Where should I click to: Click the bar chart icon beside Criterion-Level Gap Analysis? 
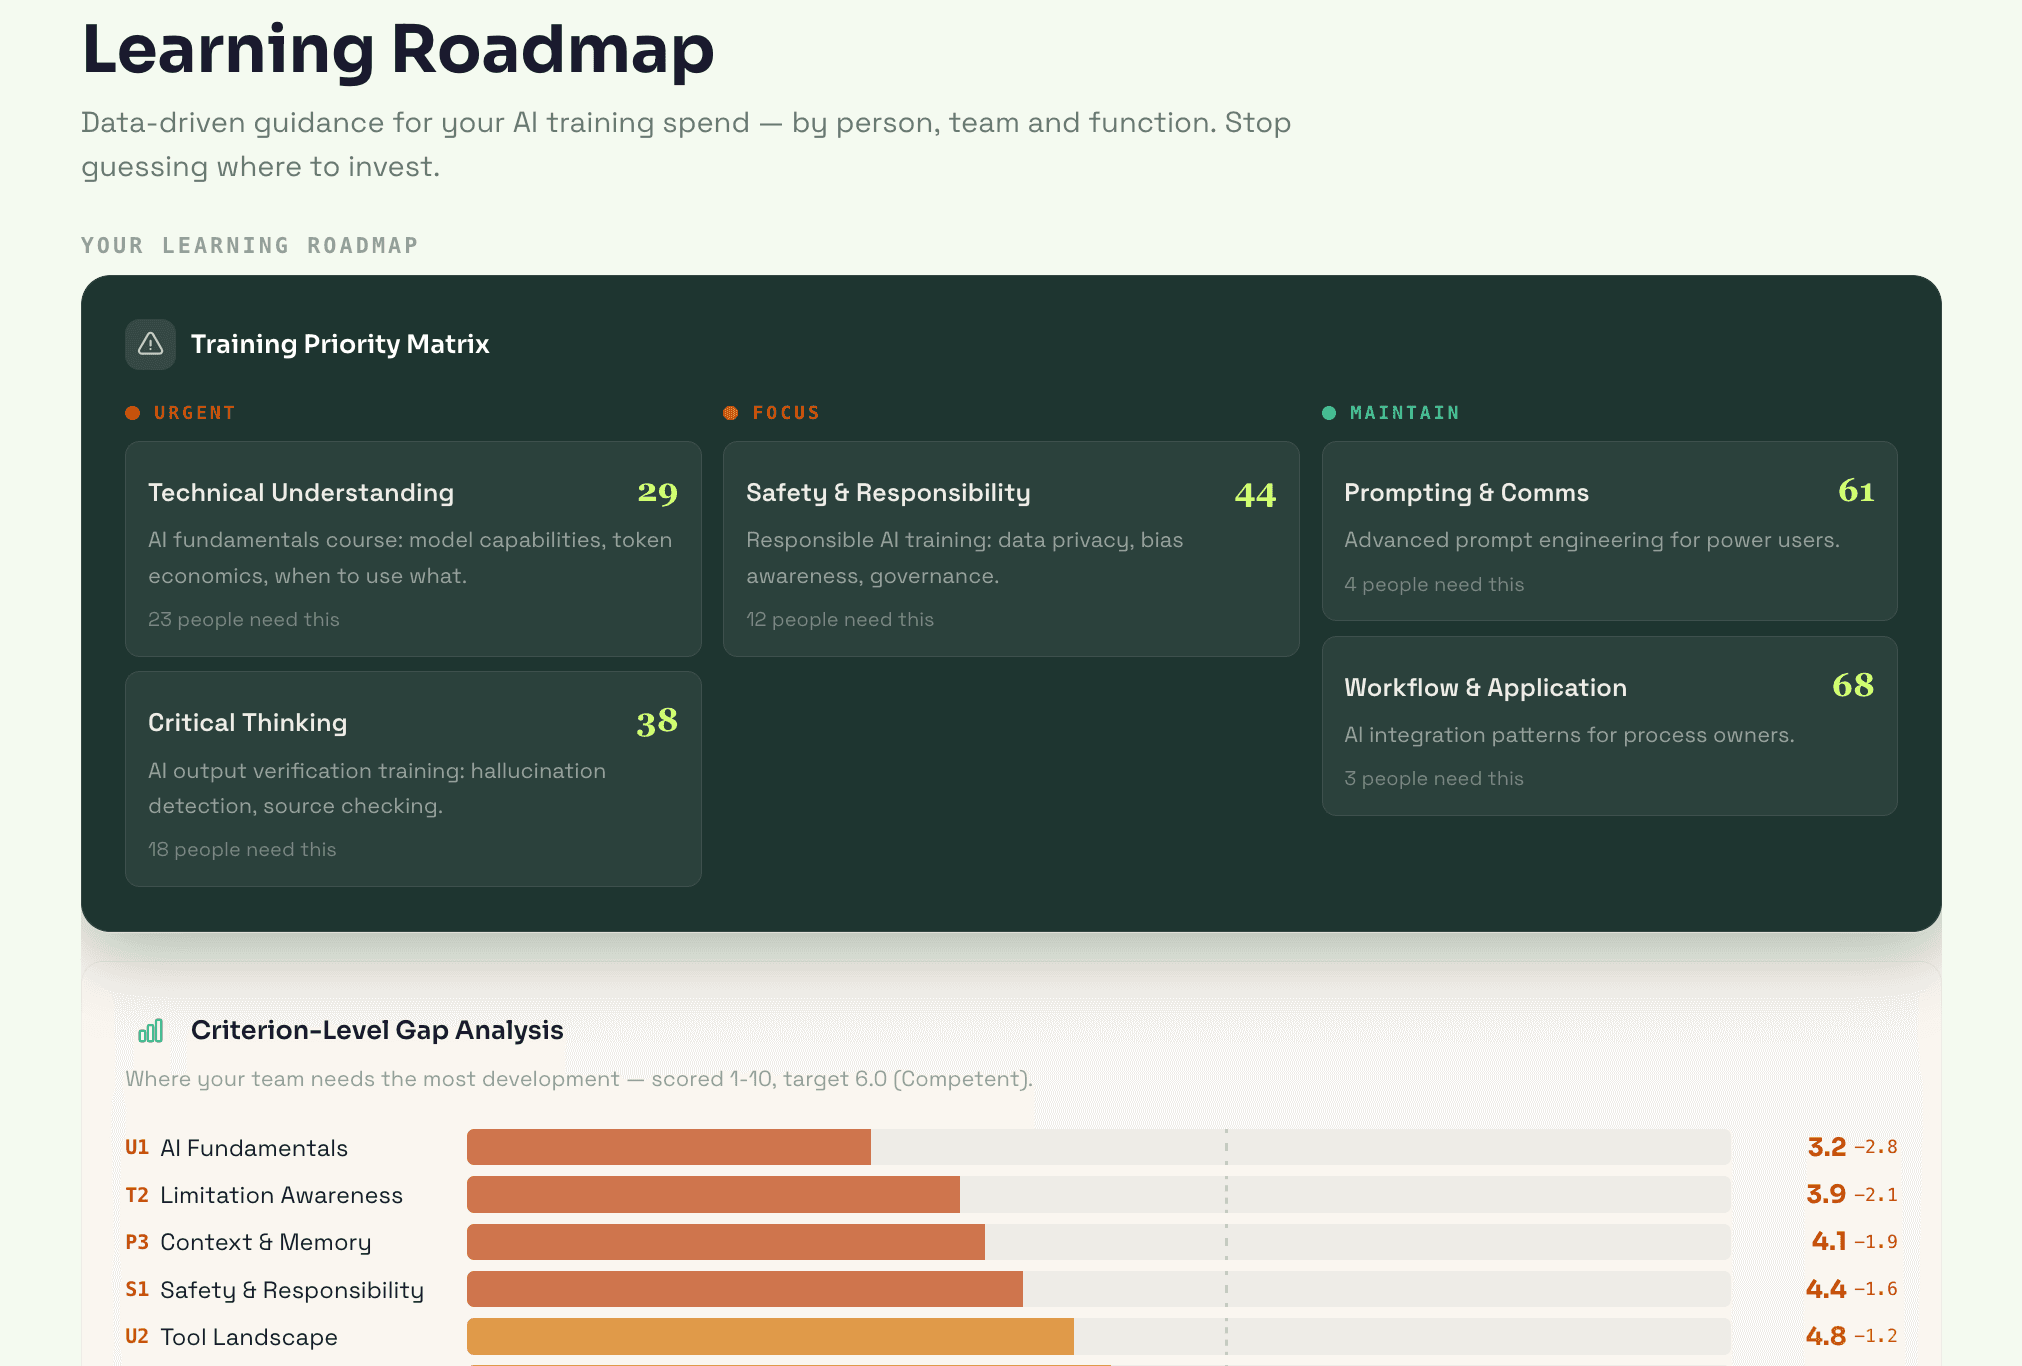[x=151, y=1031]
